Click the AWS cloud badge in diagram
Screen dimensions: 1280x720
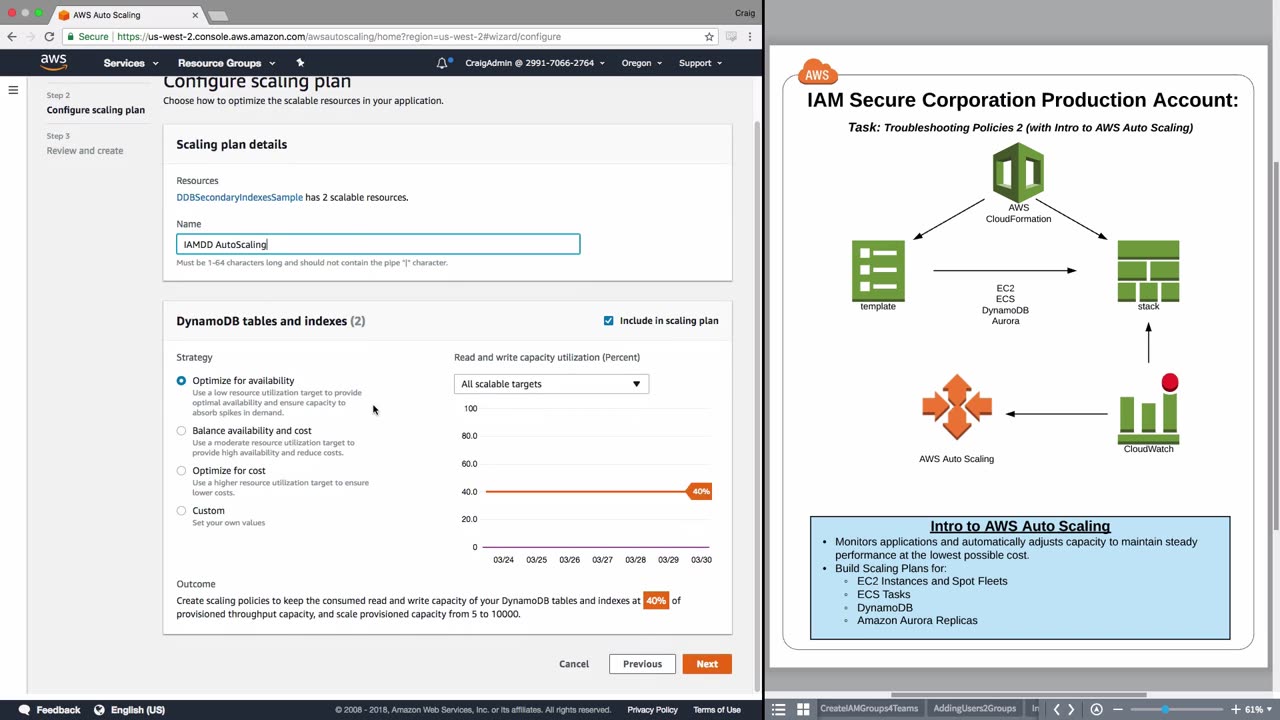(817, 74)
